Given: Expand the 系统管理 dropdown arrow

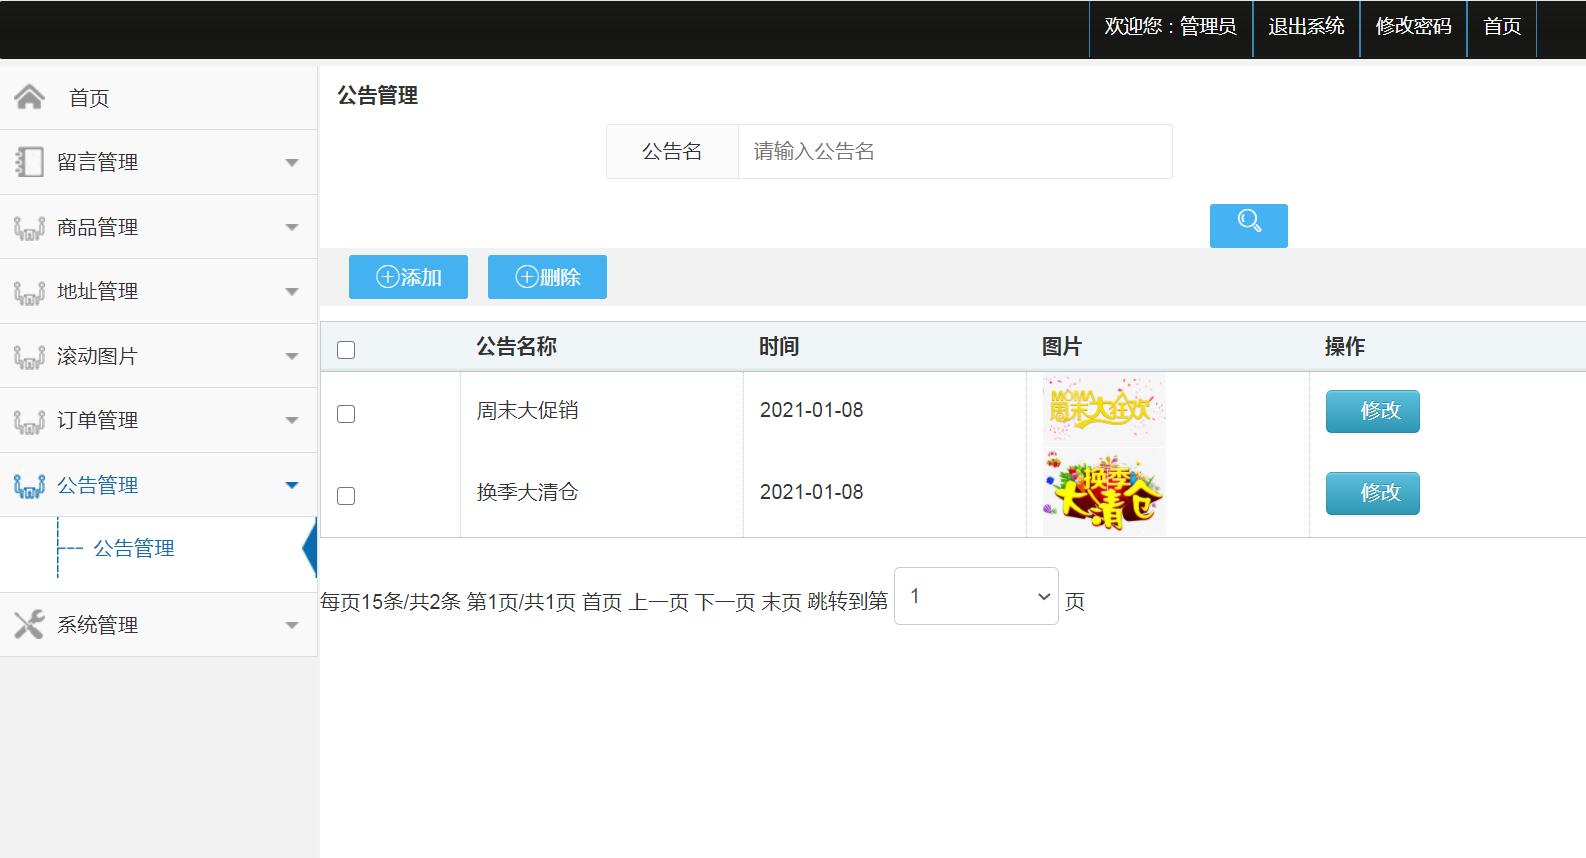Looking at the screenshot, I should pyautogui.click(x=292, y=625).
